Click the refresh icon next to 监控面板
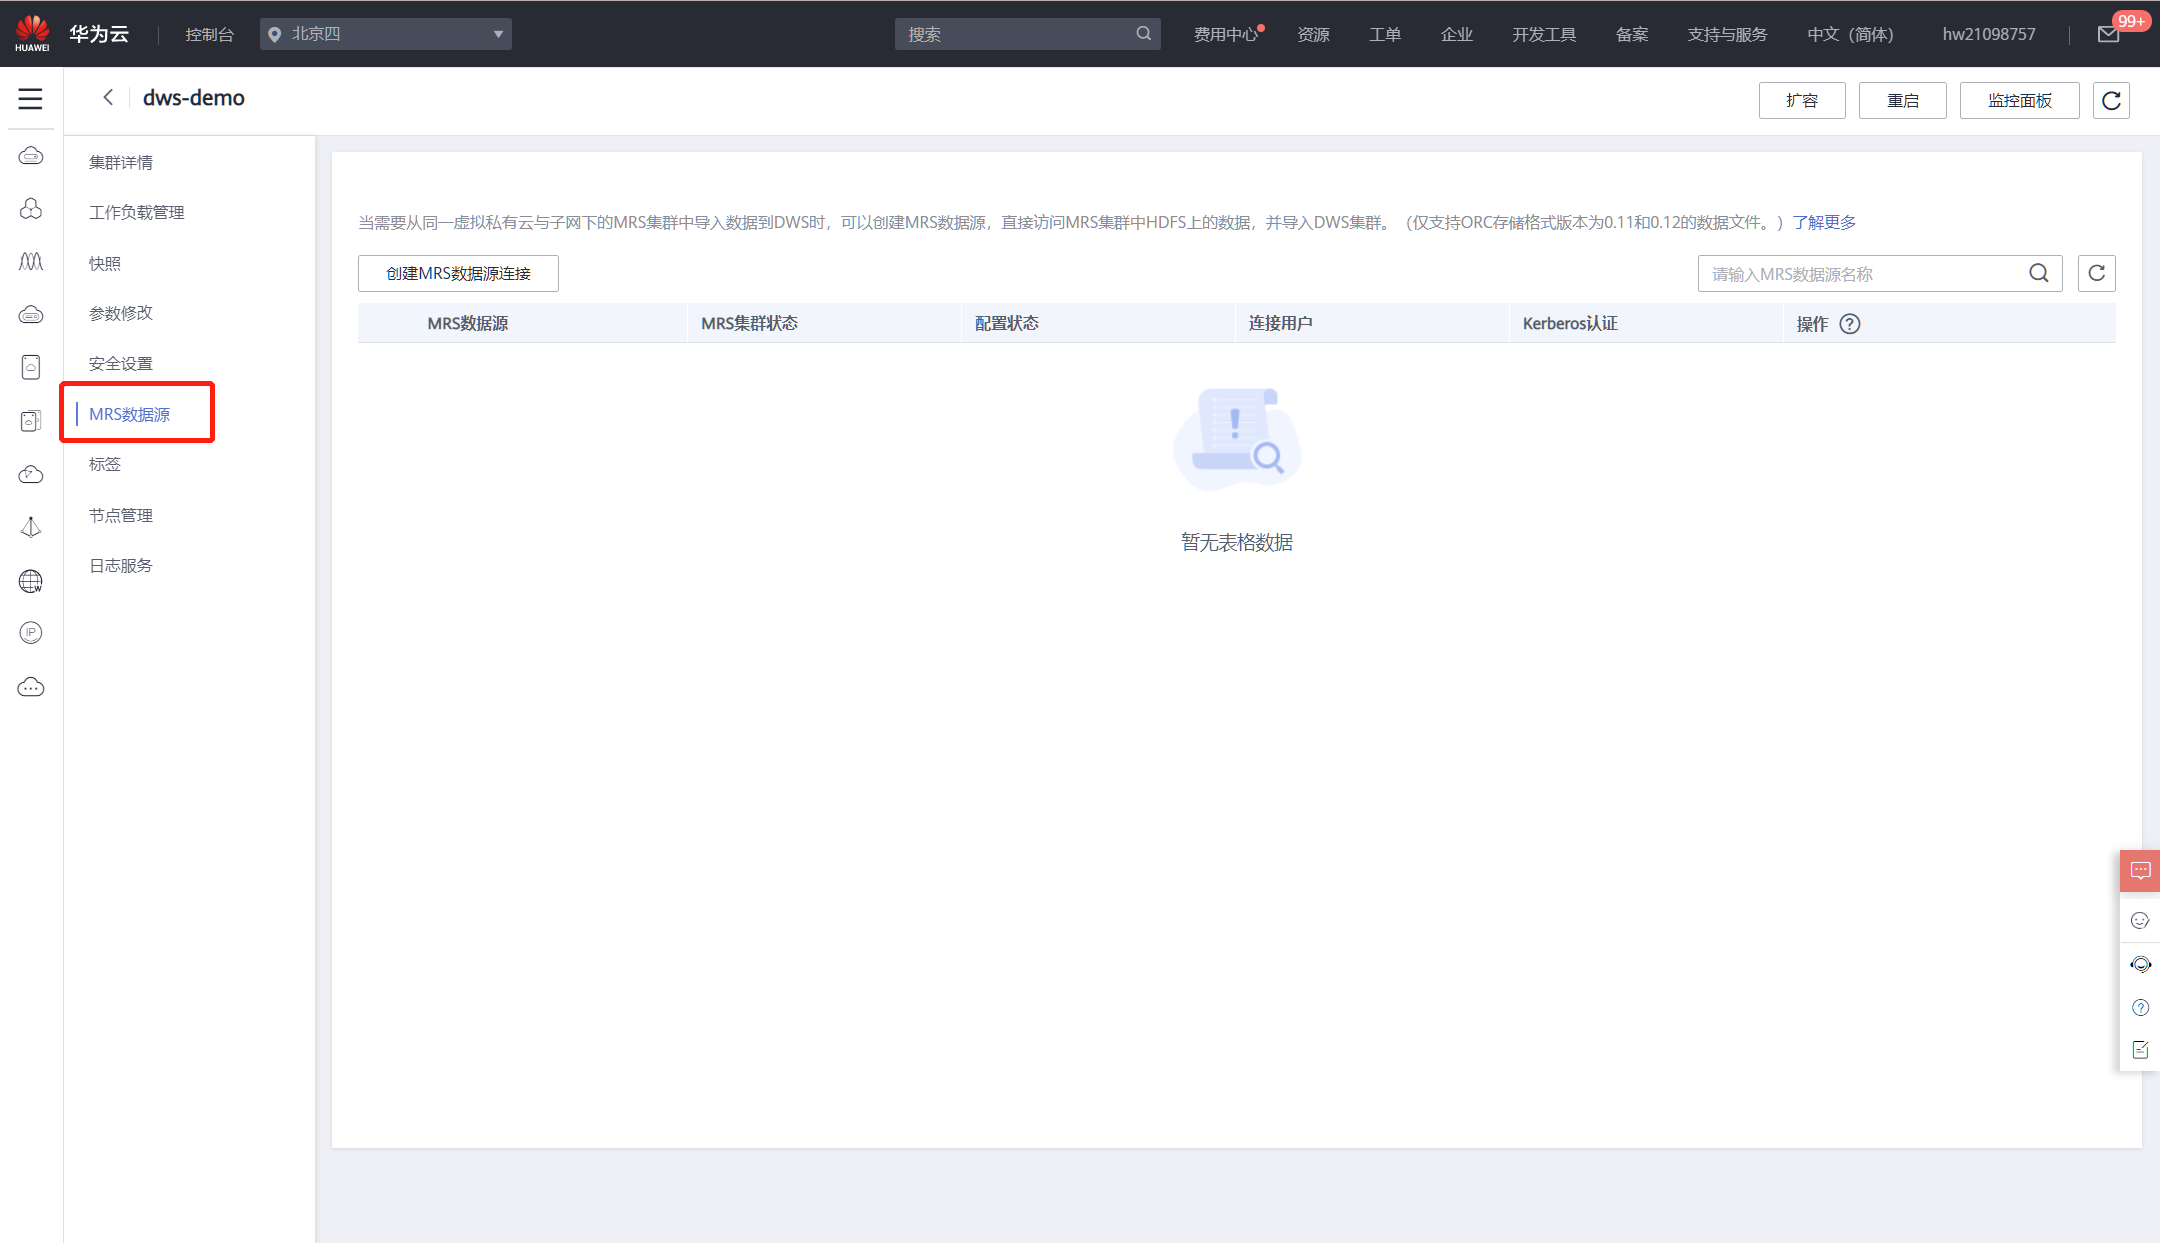 2111,101
